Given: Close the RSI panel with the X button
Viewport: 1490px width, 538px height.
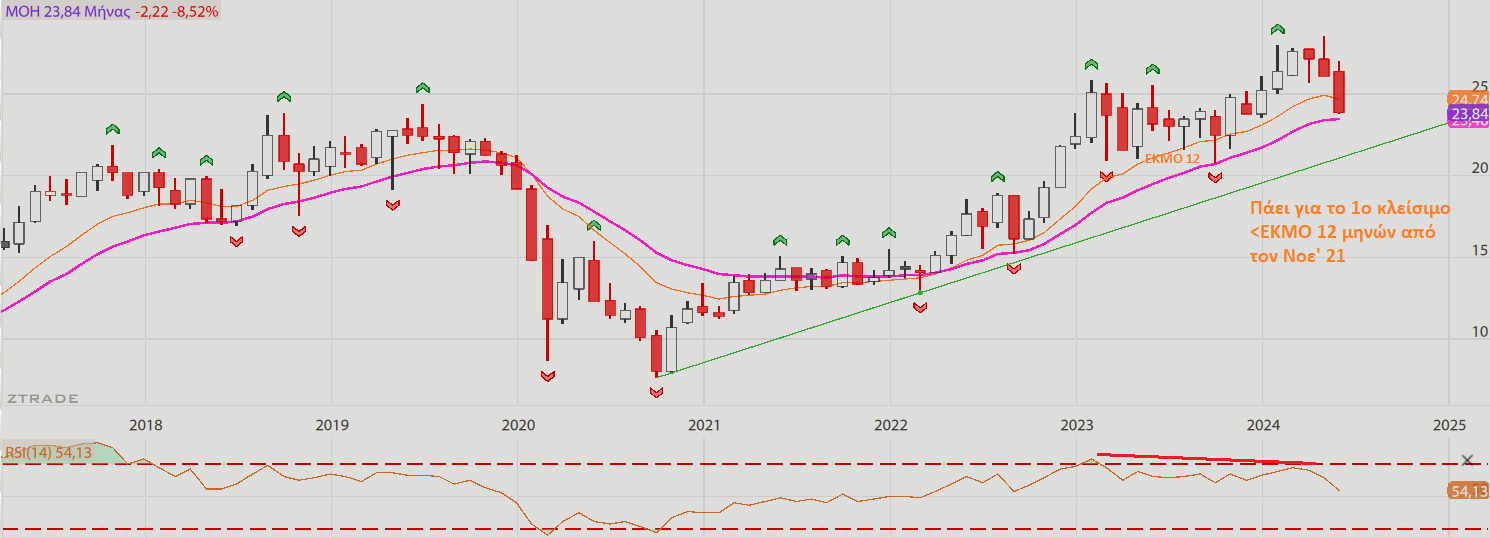Looking at the screenshot, I should (1467, 460).
